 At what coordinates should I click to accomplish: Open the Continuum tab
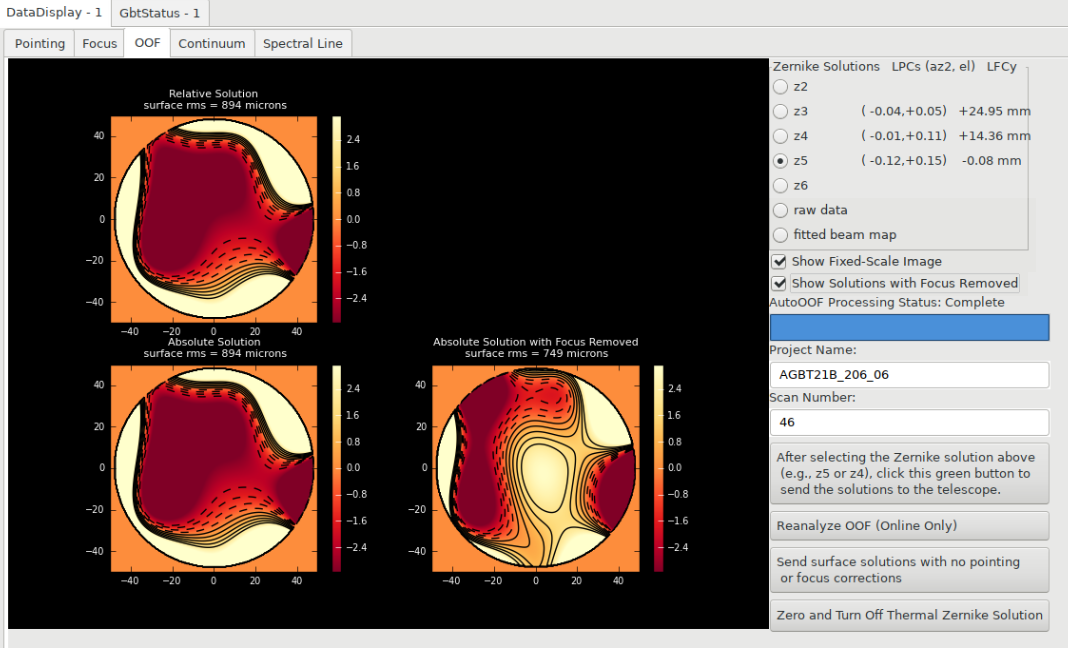pos(212,44)
